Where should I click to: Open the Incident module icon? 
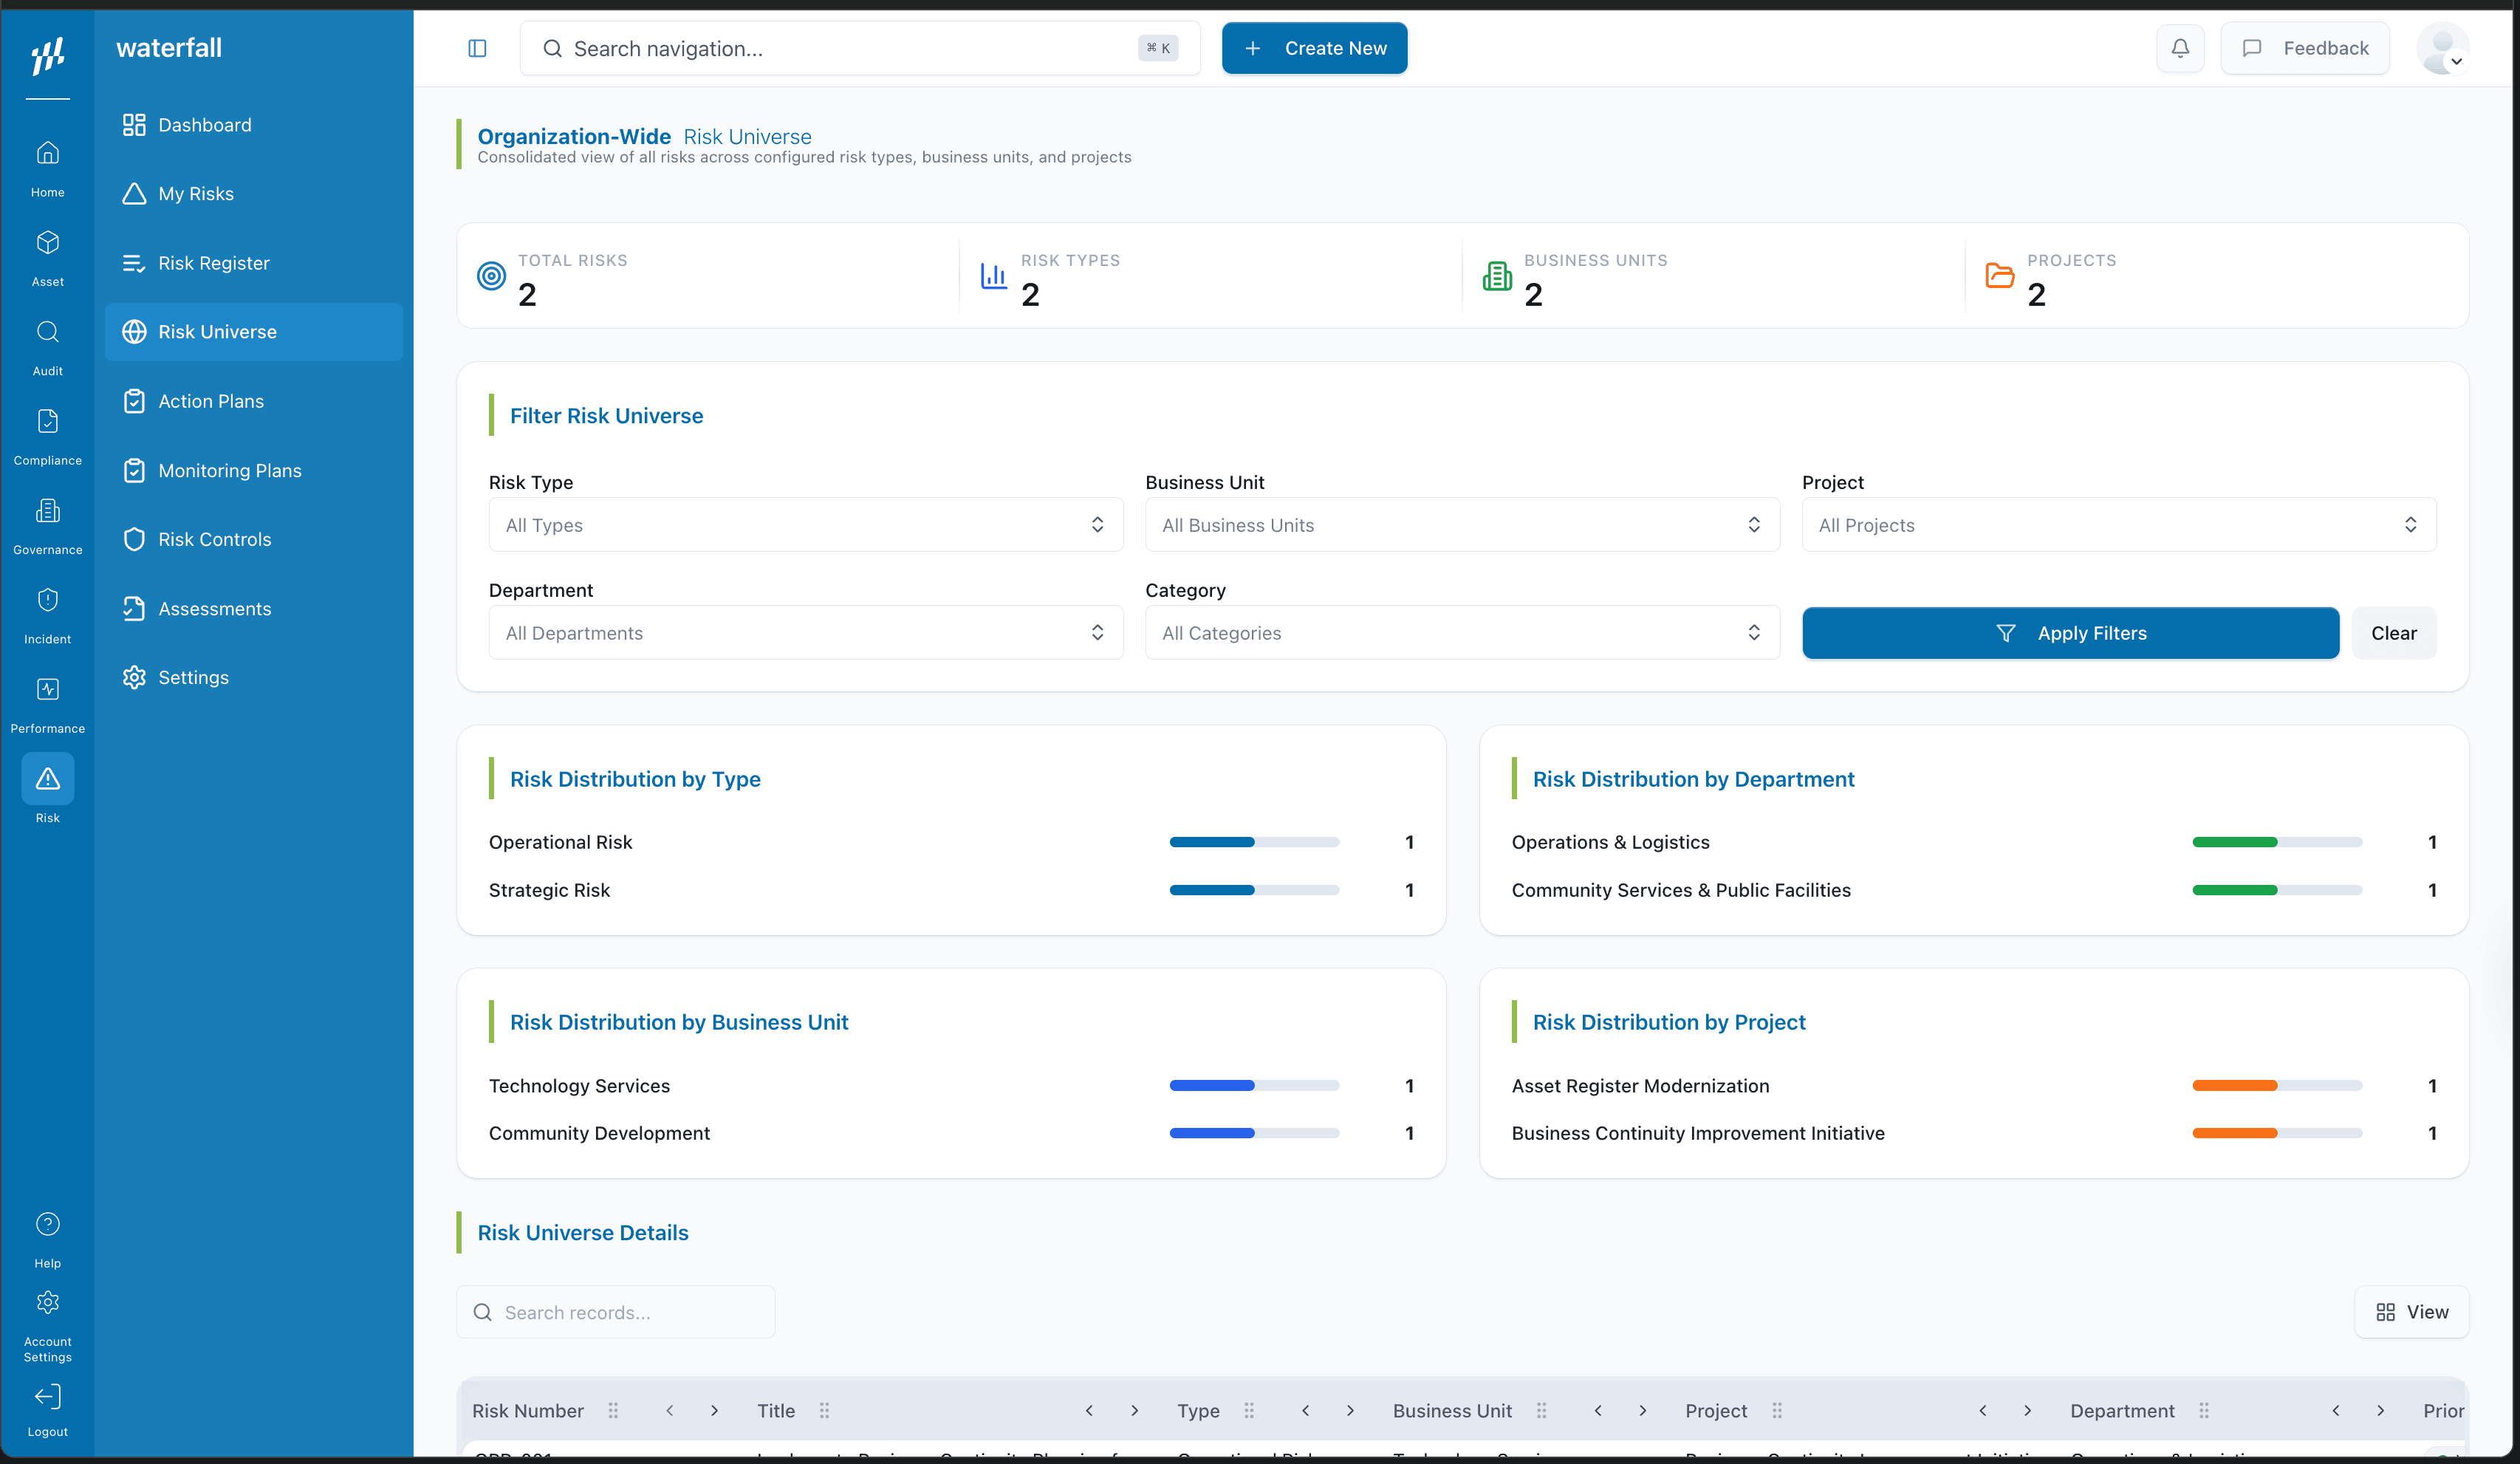point(47,600)
